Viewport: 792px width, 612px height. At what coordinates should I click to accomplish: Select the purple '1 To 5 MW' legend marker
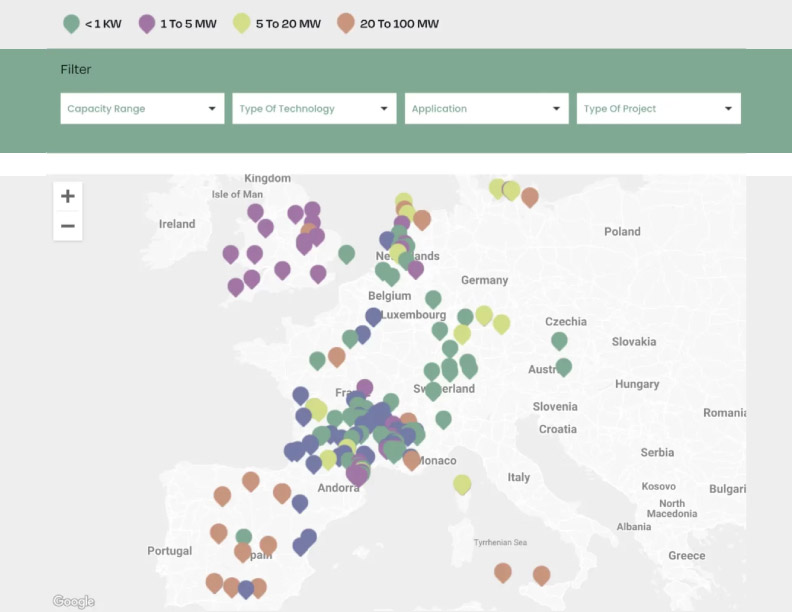coord(147,23)
